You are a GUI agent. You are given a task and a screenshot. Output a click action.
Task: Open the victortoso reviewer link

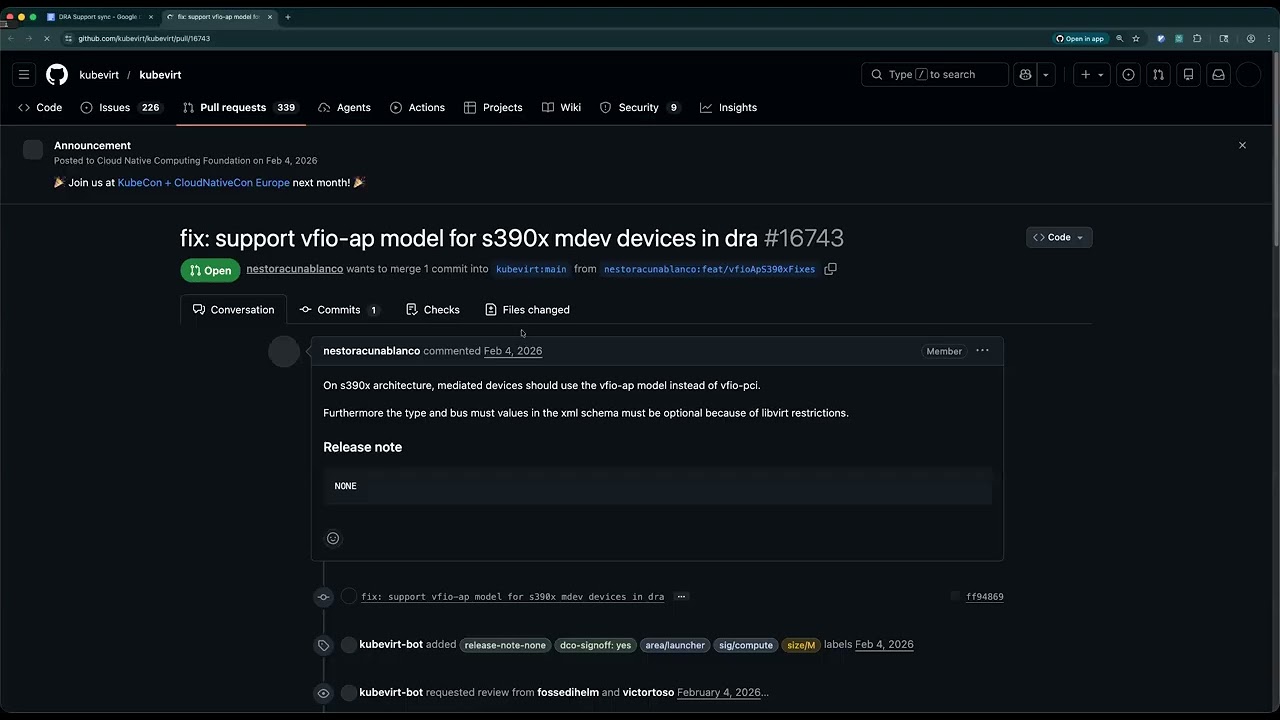click(x=648, y=693)
